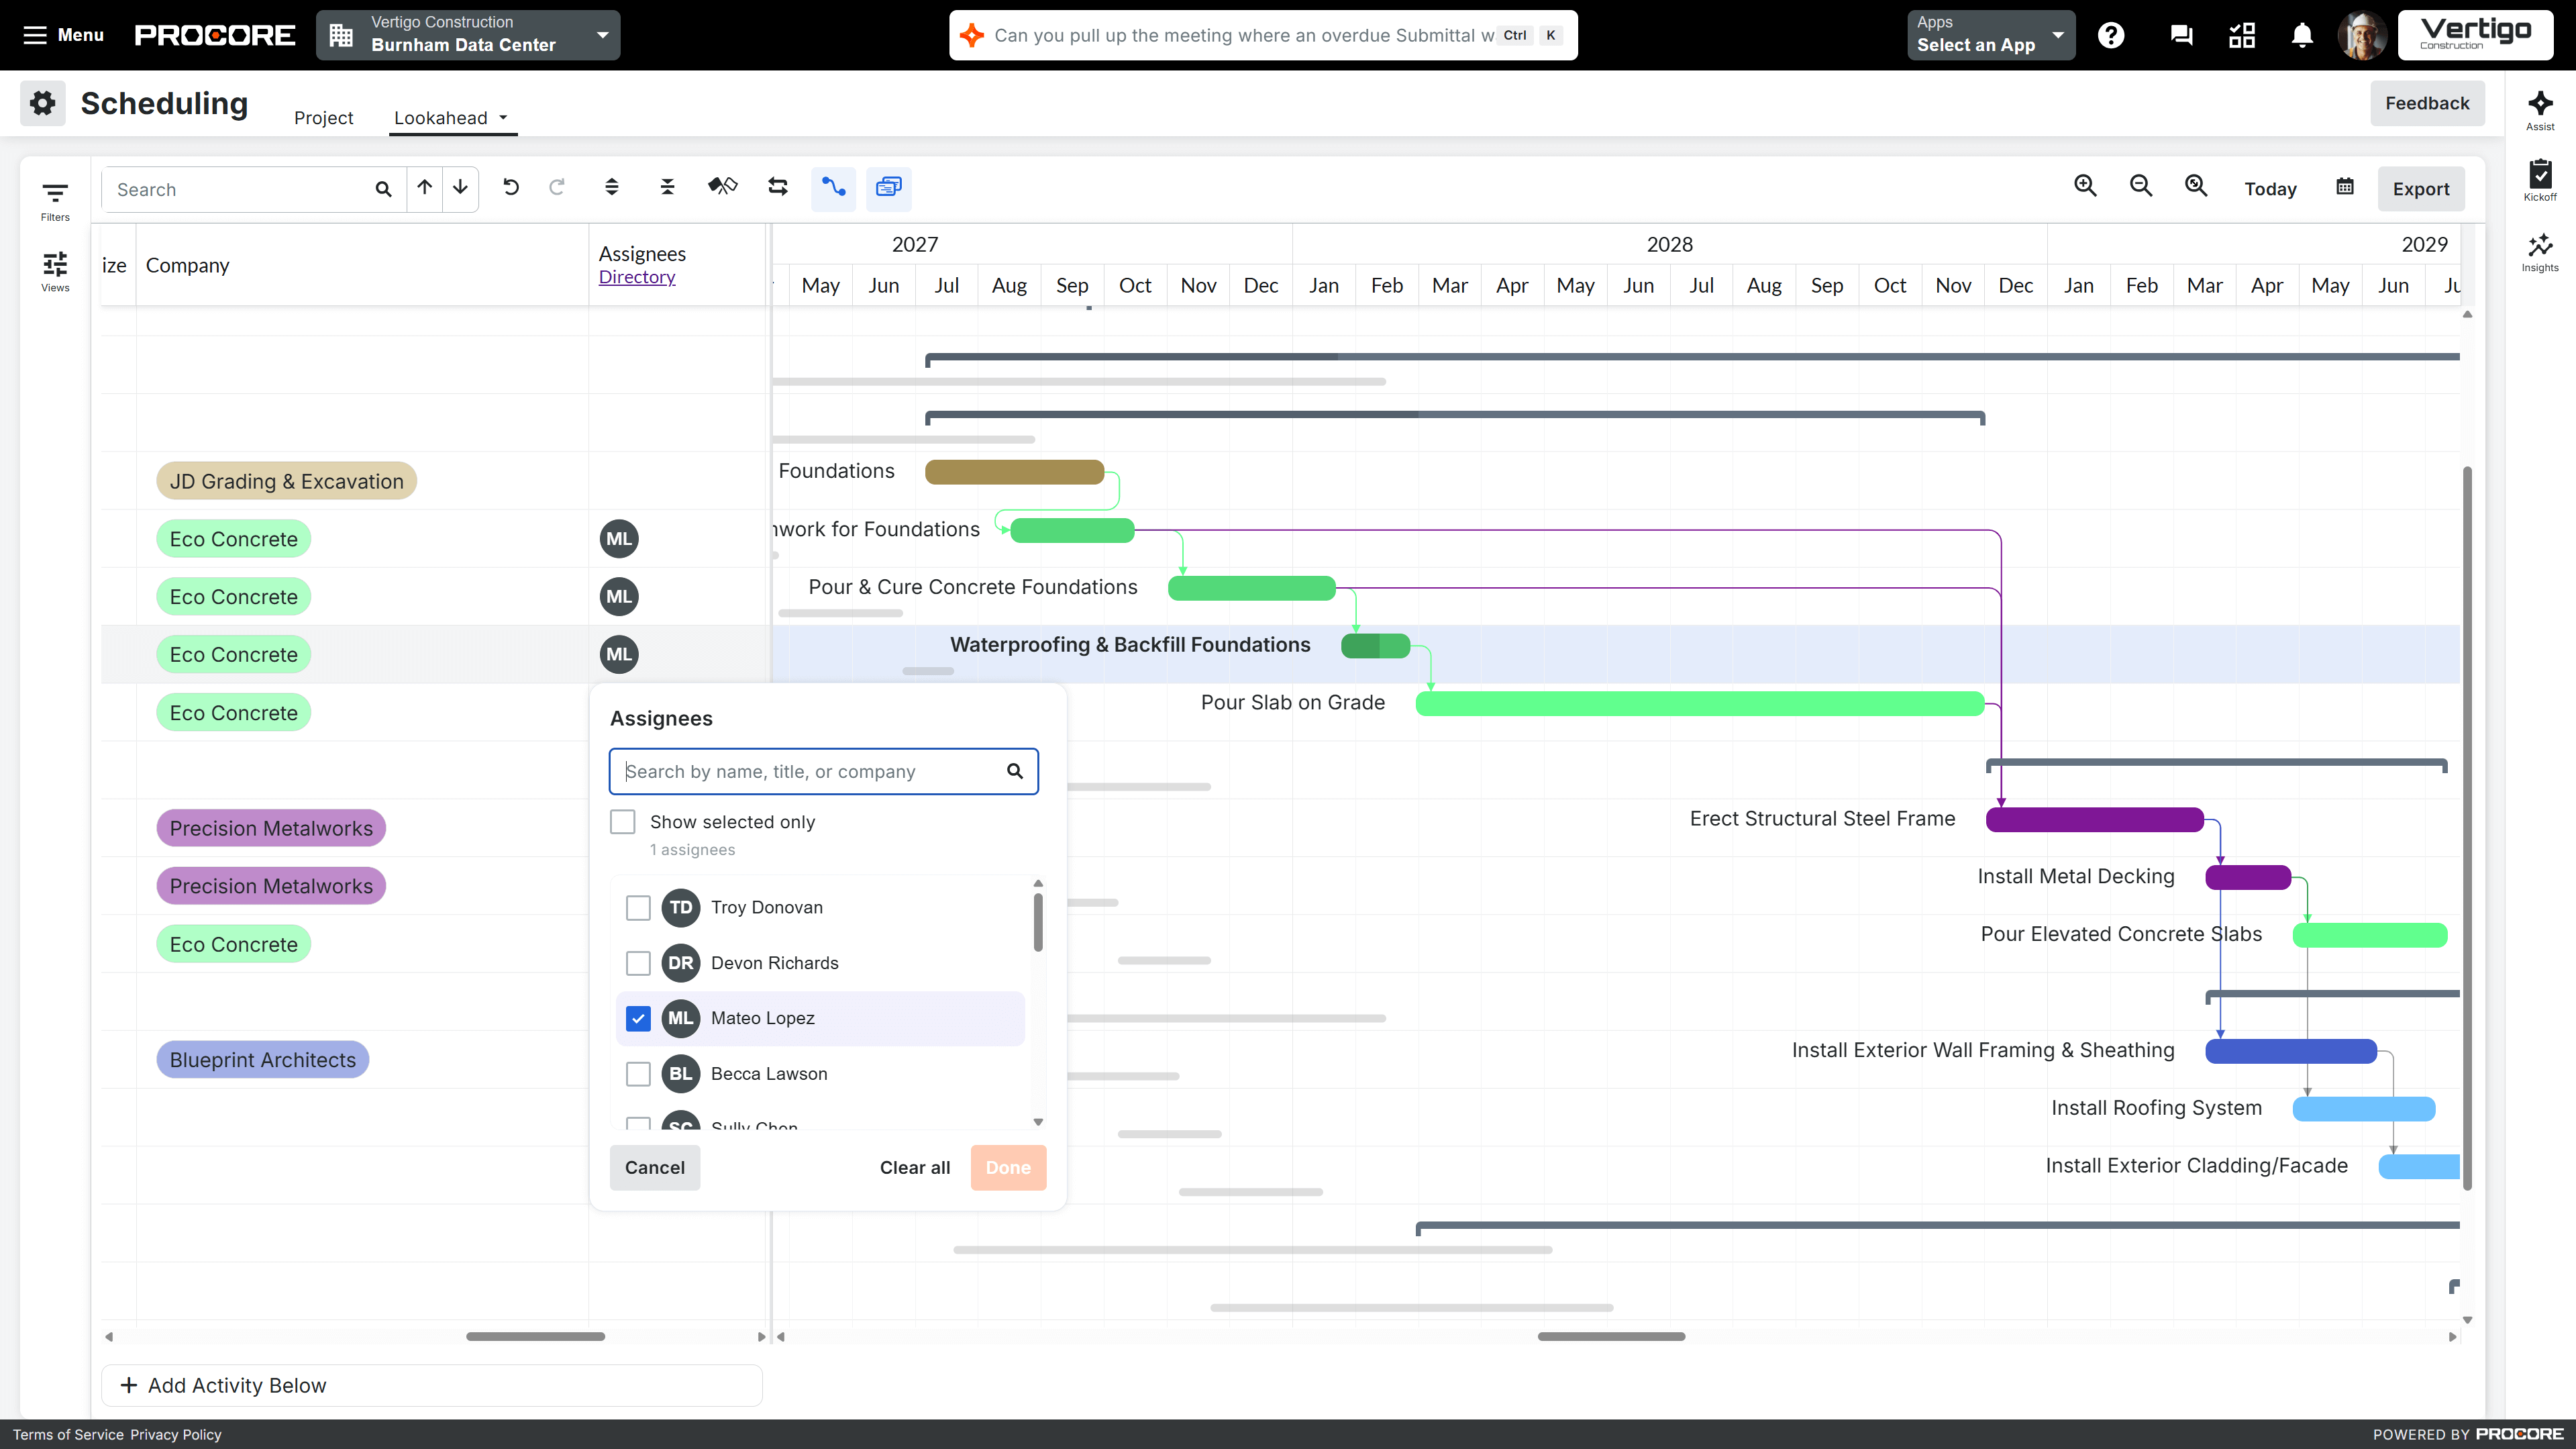
Task: Uncheck Mateo Lopez in the assignees list
Action: tap(639, 1018)
